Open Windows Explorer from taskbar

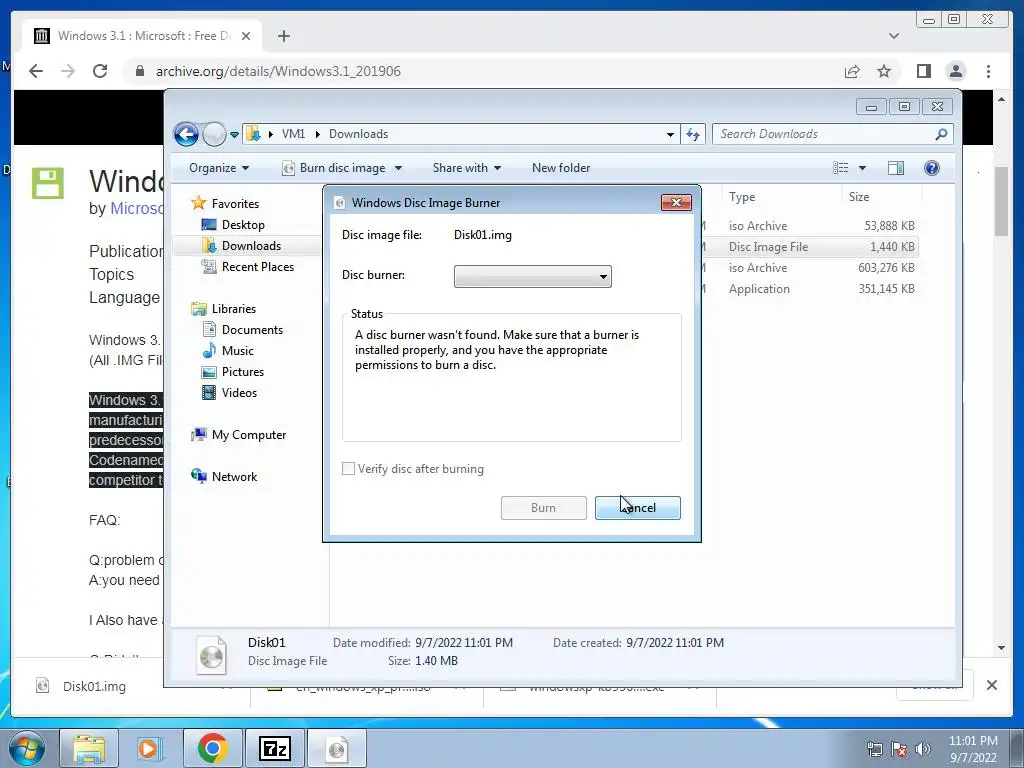point(89,748)
